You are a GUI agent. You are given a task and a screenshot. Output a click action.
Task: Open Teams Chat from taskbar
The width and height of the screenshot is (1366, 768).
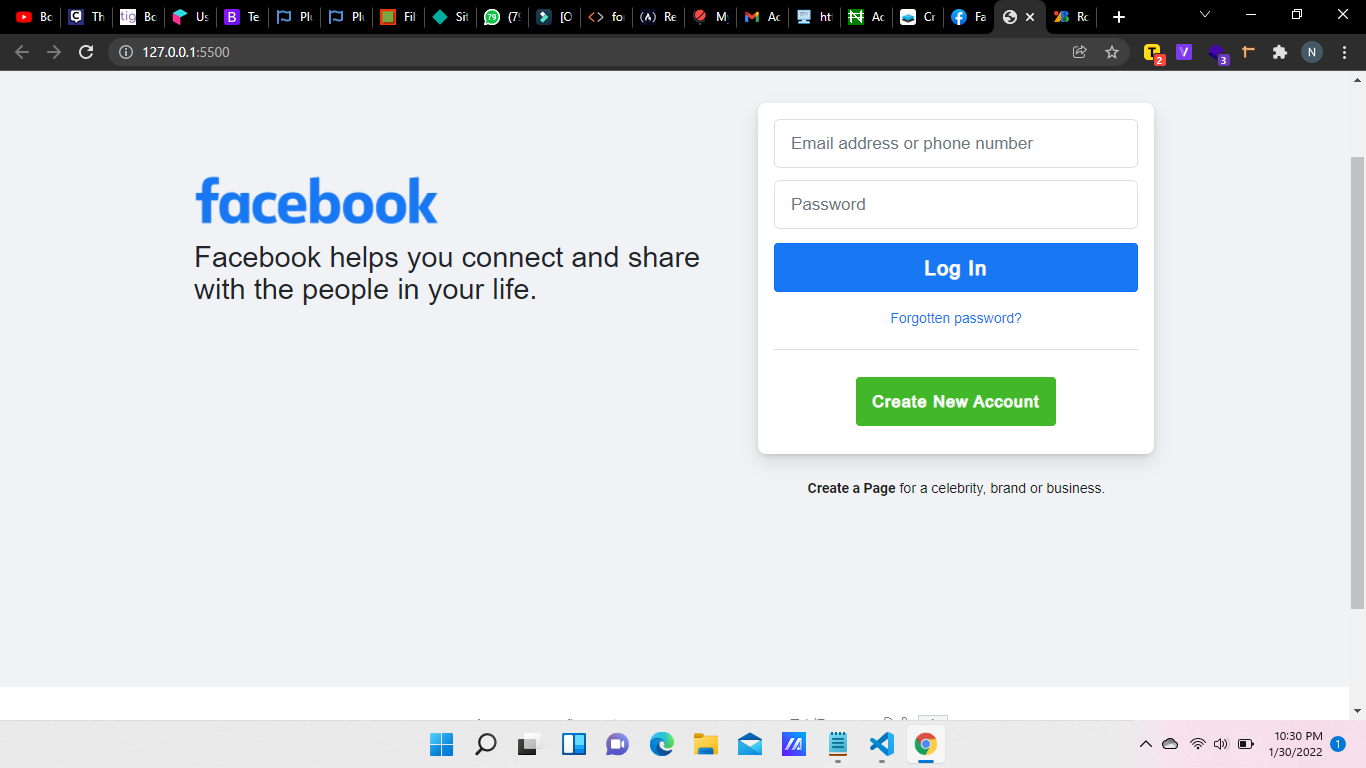(x=617, y=744)
